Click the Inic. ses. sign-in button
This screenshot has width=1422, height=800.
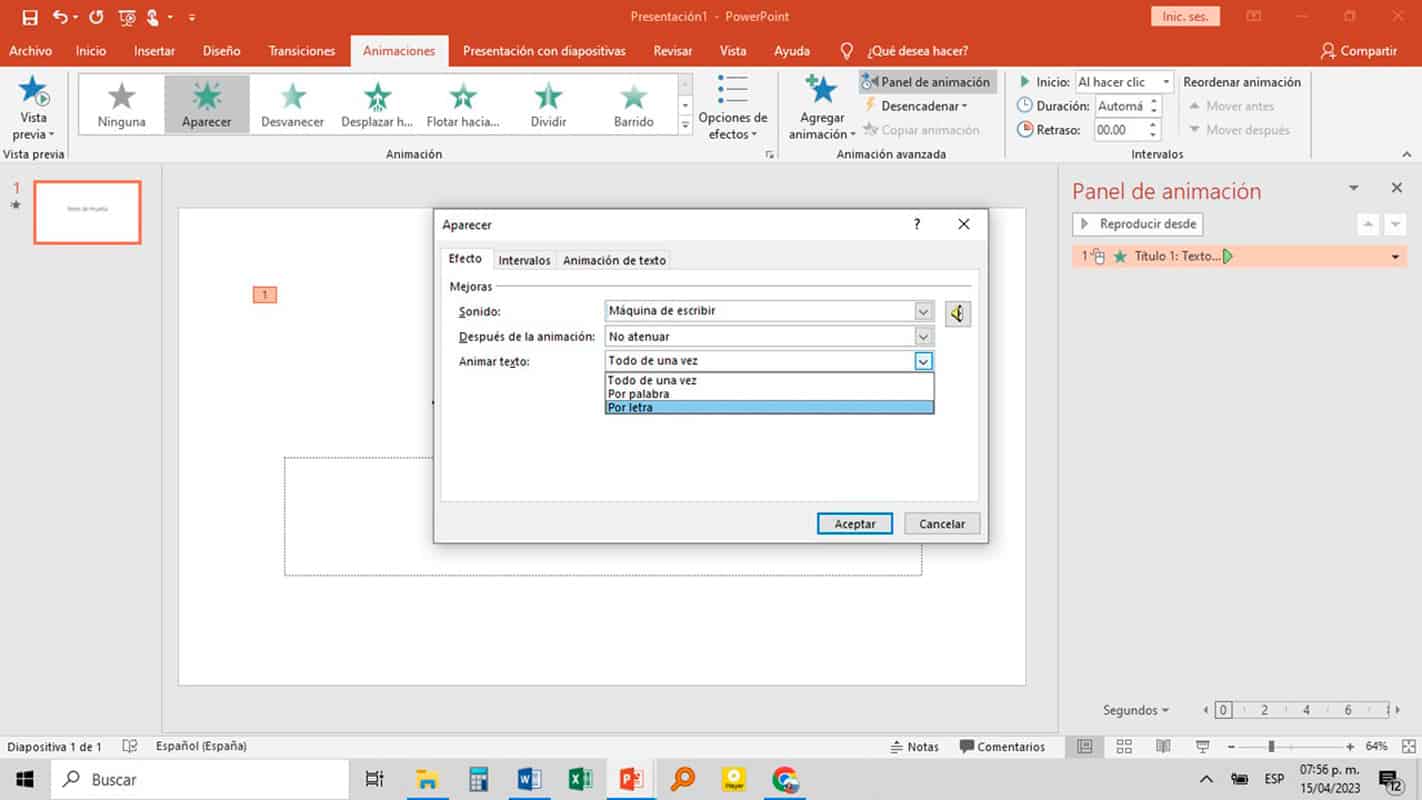(x=1185, y=17)
